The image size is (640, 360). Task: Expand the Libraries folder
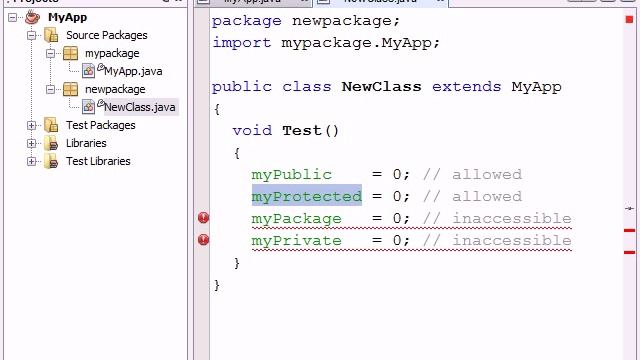tap(31, 143)
